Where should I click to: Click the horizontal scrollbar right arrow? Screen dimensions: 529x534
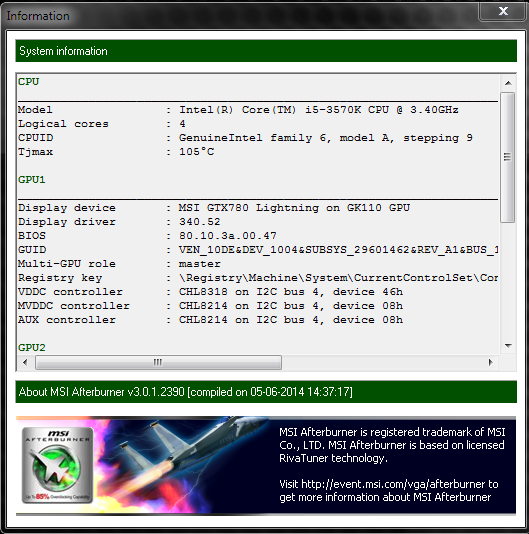490,362
